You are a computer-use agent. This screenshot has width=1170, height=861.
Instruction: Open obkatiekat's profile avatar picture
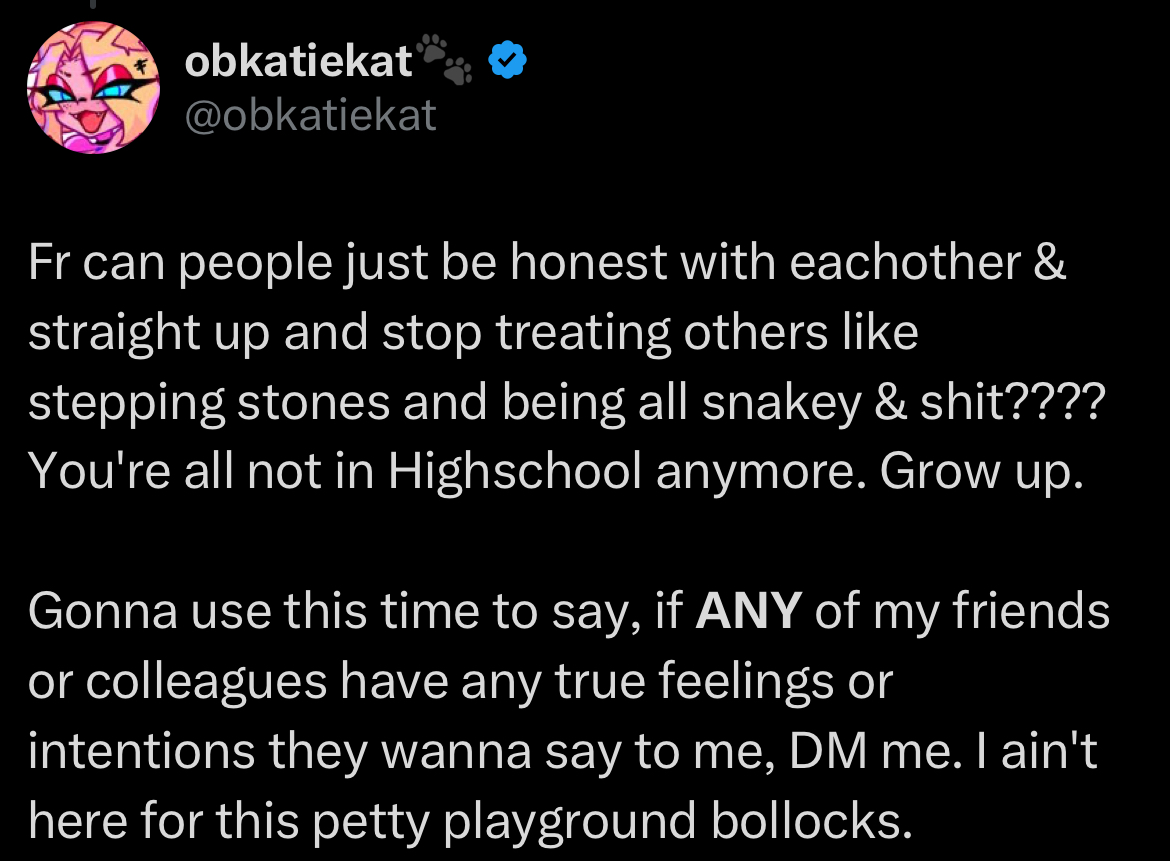tap(93, 88)
